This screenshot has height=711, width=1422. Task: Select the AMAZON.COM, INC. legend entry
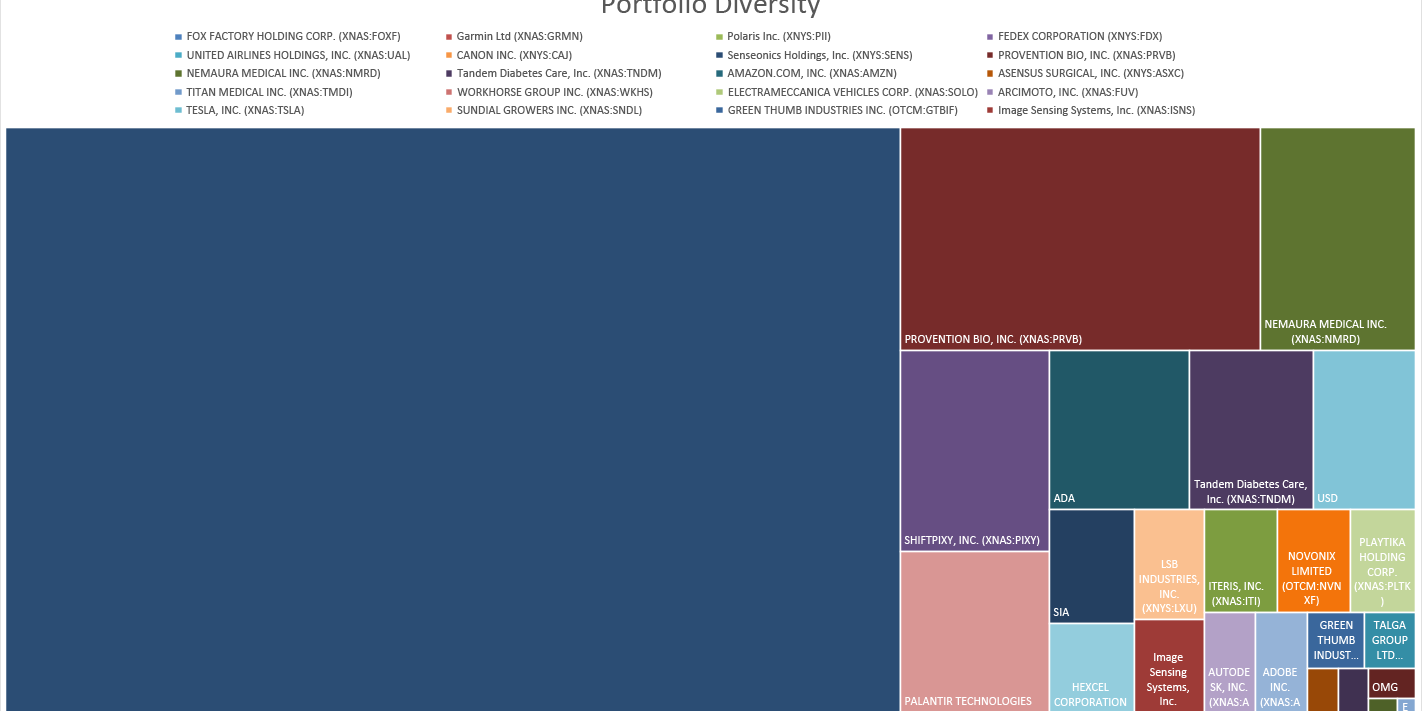pos(812,73)
